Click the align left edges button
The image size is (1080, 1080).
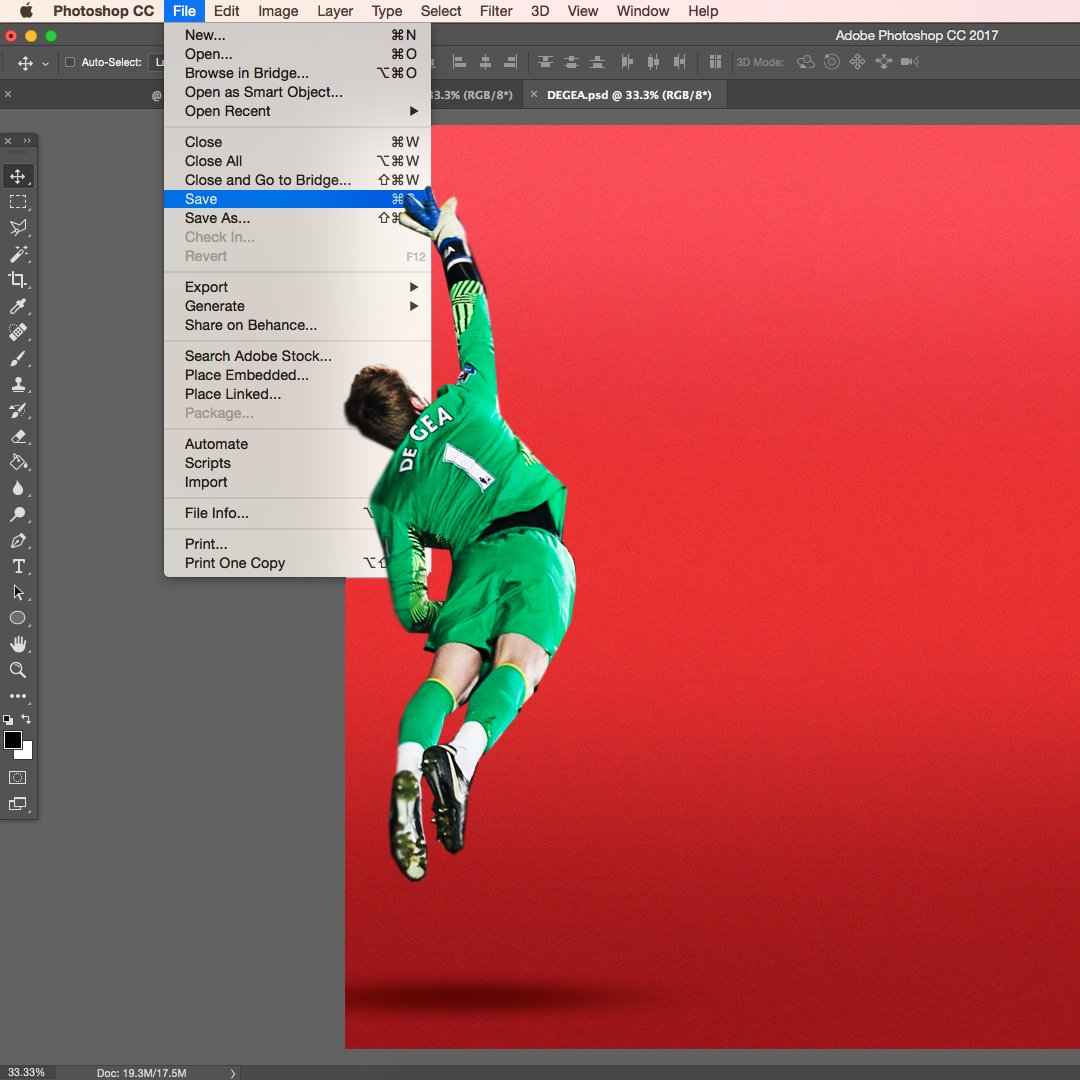460,62
